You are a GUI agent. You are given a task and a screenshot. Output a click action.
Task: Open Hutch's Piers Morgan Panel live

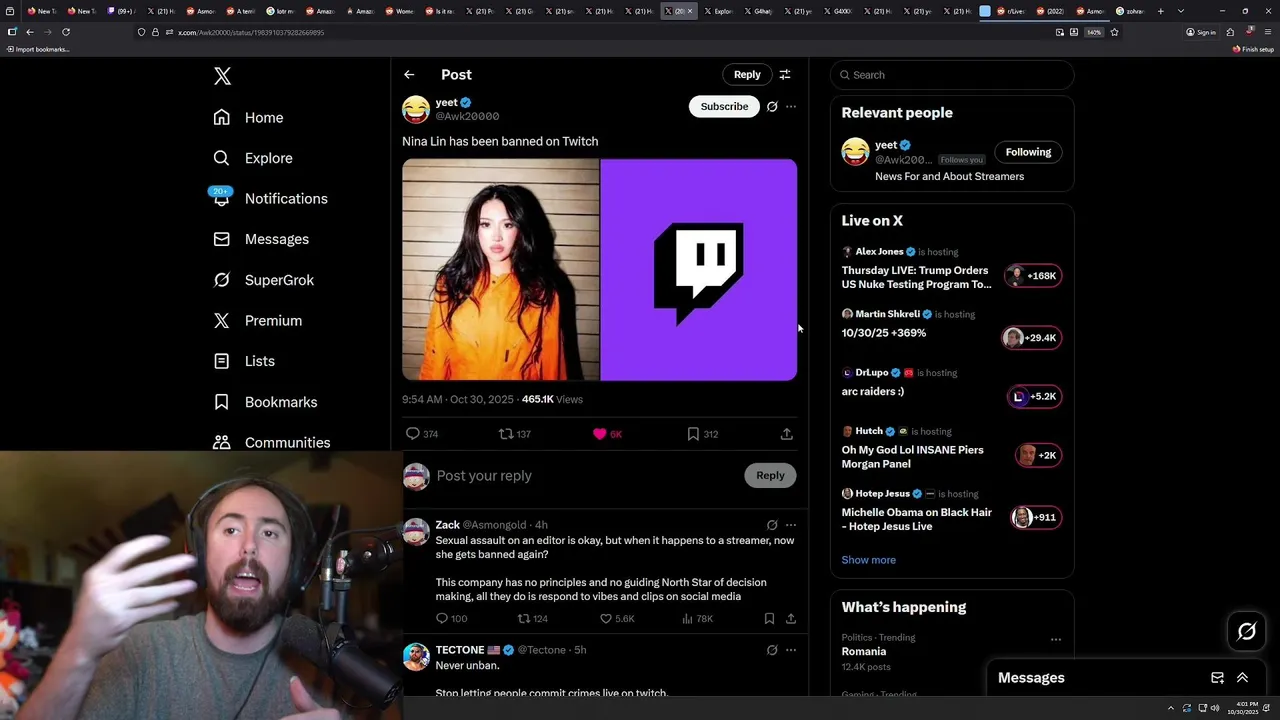point(951,448)
